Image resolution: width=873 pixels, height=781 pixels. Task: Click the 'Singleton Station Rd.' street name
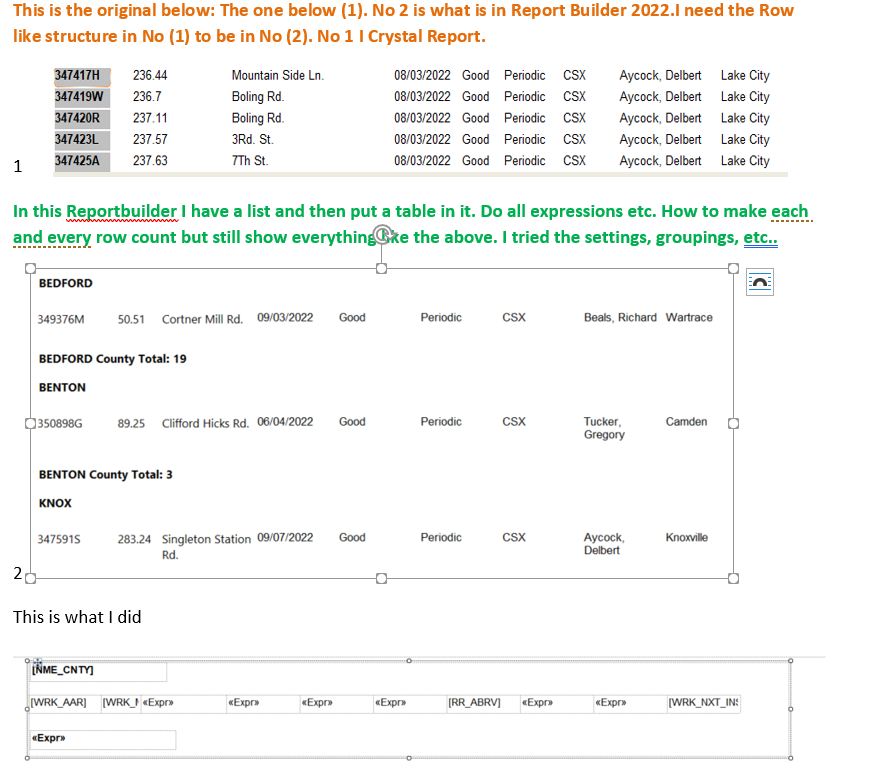[207, 547]
